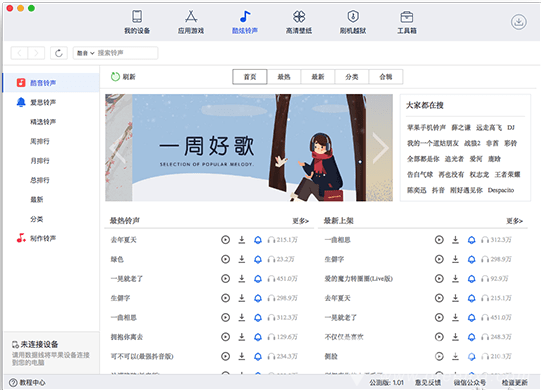Image resolution: width=541 pixels, height=390 pixels.
Task: Search trending keyword 远走高飞
Action: click(x=489, y=128)
